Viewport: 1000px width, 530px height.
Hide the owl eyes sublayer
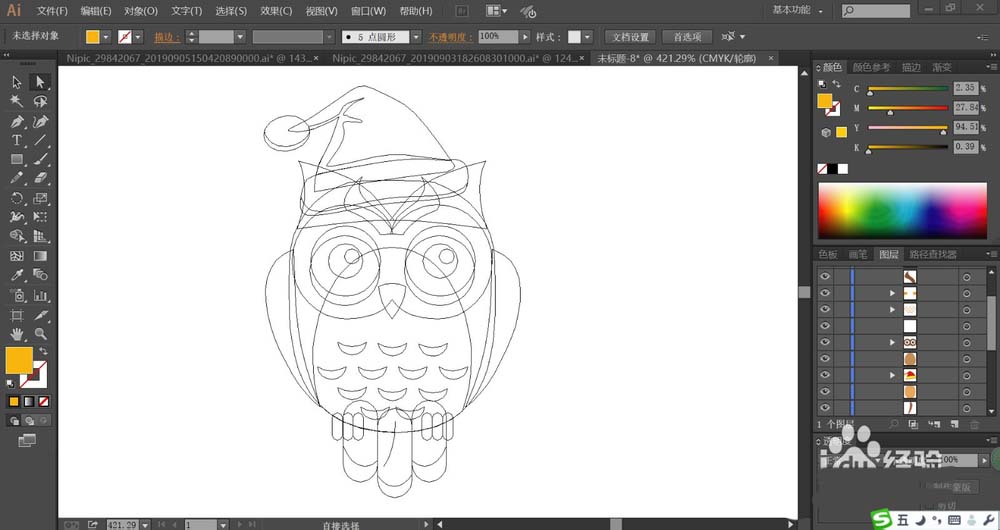pos(825,342)
